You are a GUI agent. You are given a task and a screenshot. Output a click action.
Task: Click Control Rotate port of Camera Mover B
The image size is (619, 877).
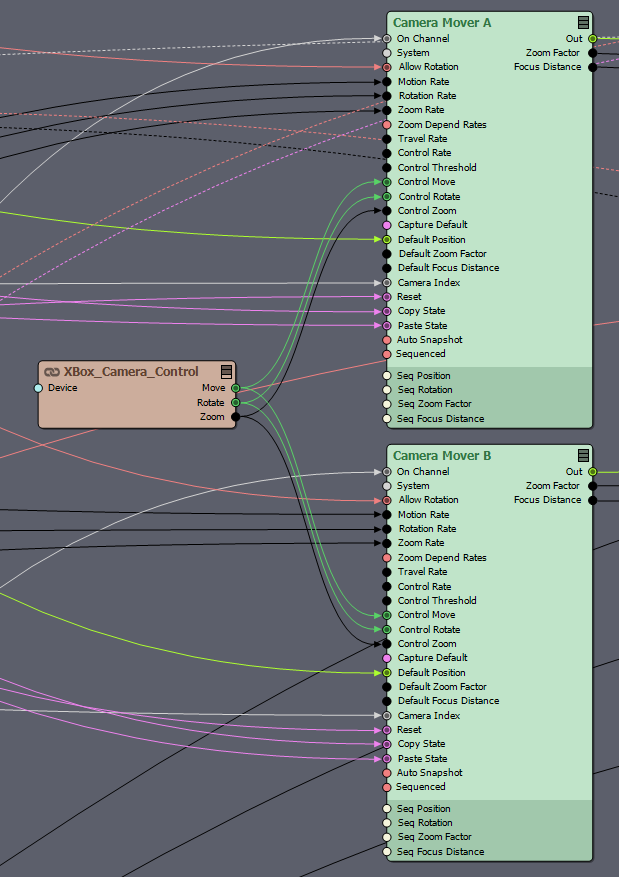click(x=386, y=630)
